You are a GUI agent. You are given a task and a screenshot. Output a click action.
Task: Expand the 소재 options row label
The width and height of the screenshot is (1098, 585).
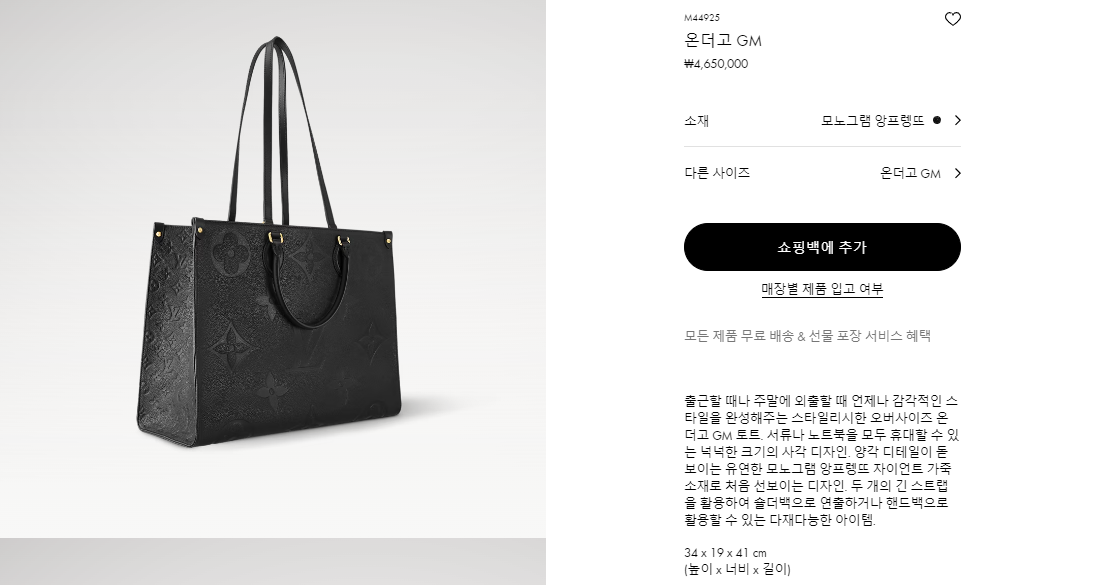(x=697, y=121)
